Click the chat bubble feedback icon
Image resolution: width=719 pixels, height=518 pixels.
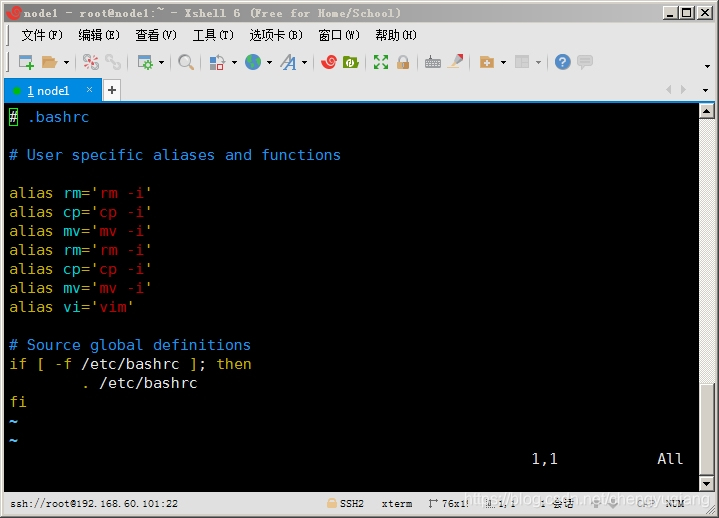(585, 61)
